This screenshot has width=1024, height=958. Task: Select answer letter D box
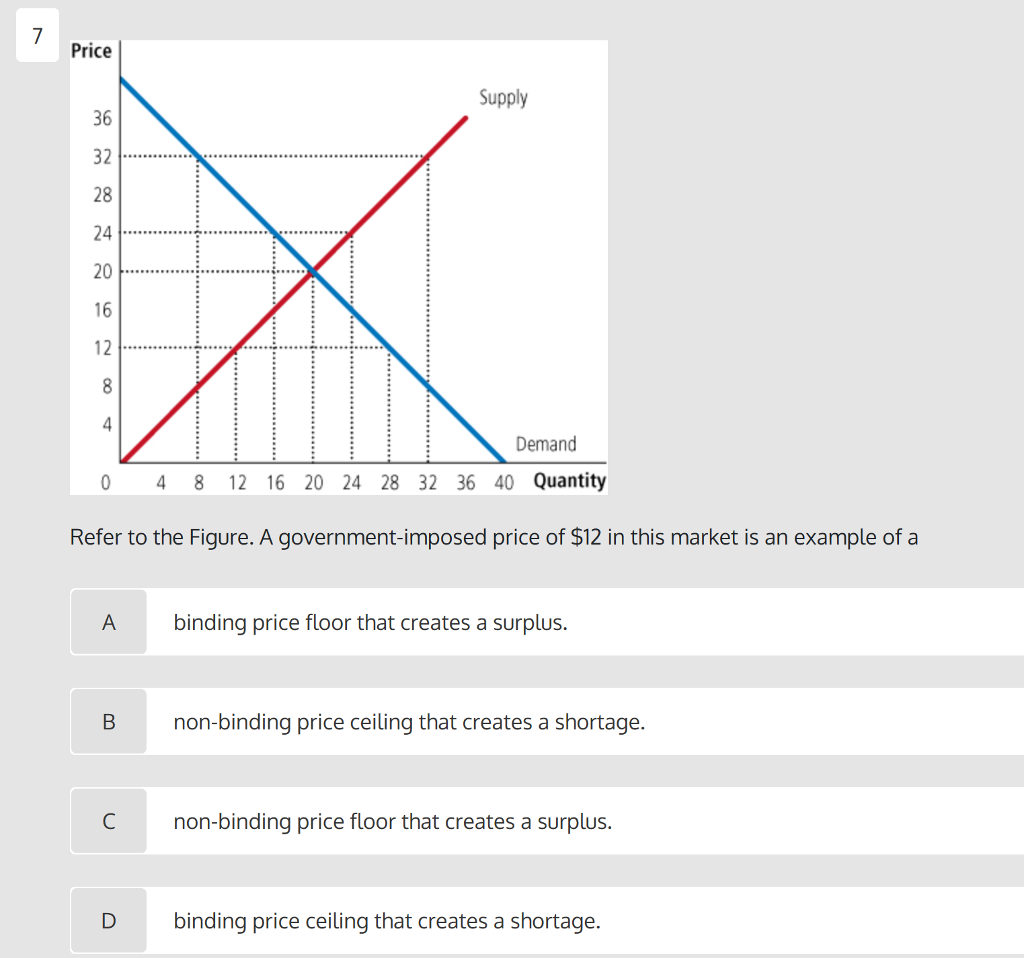coord(108,920)
